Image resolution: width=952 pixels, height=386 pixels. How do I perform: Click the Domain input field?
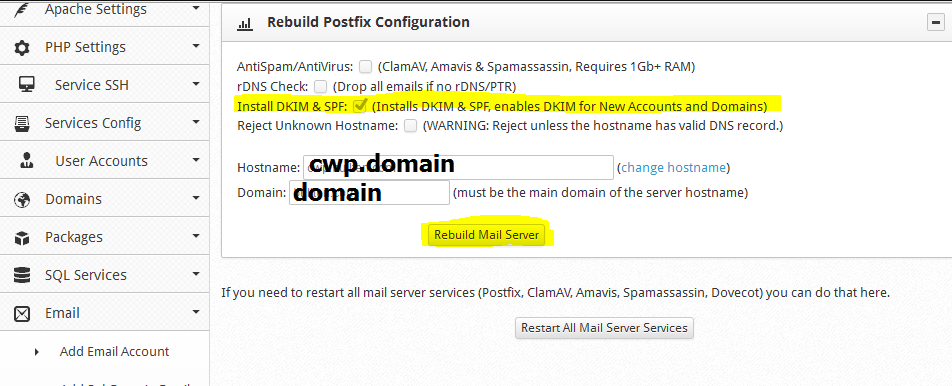tap(369, 192)
